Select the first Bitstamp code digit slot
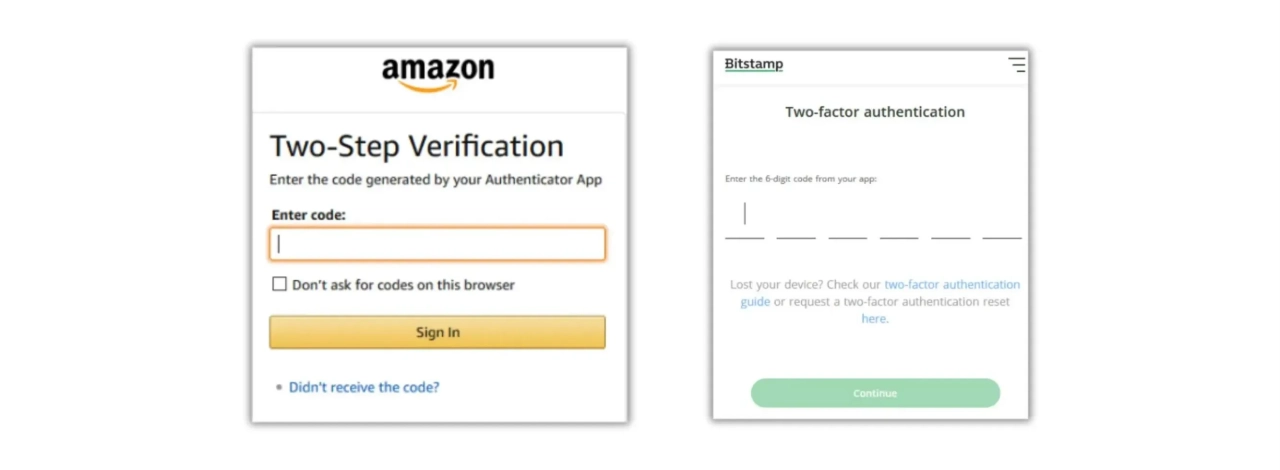Image resolution: width=1280 pixels, height=470 pixels. tap(744, 220)
